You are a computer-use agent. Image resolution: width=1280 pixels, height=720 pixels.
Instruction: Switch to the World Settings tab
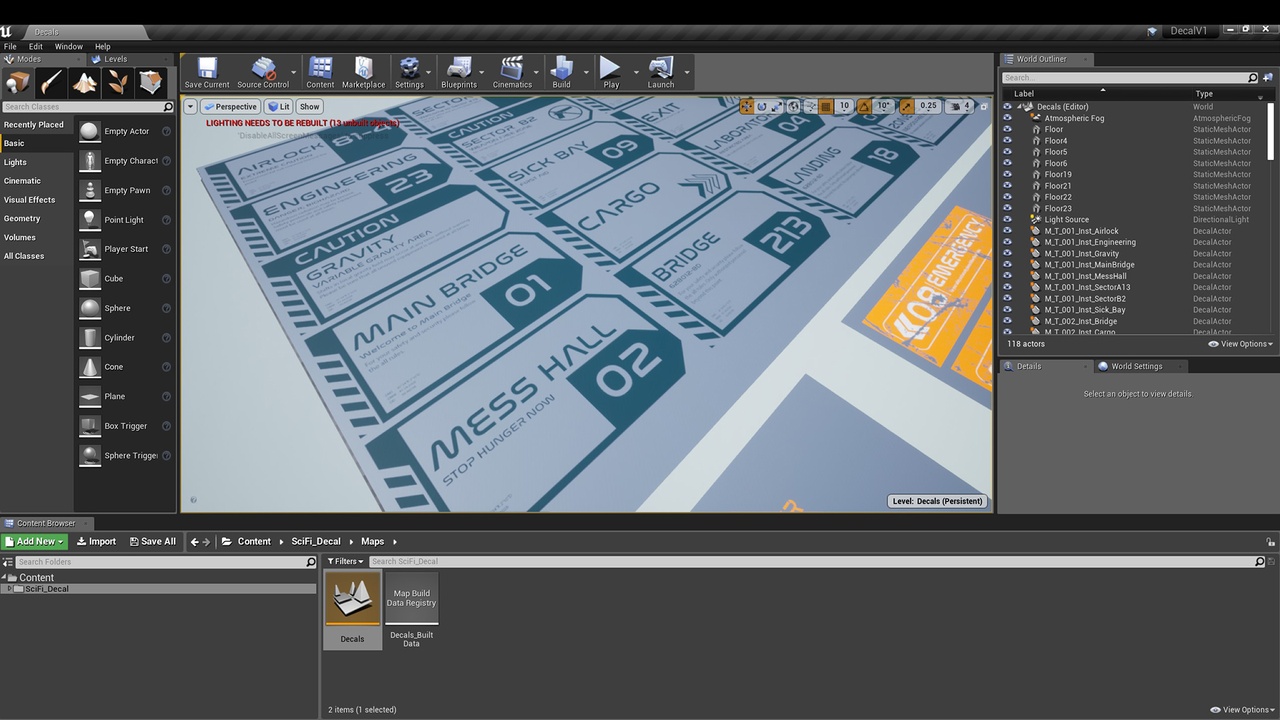point(1137,366)
